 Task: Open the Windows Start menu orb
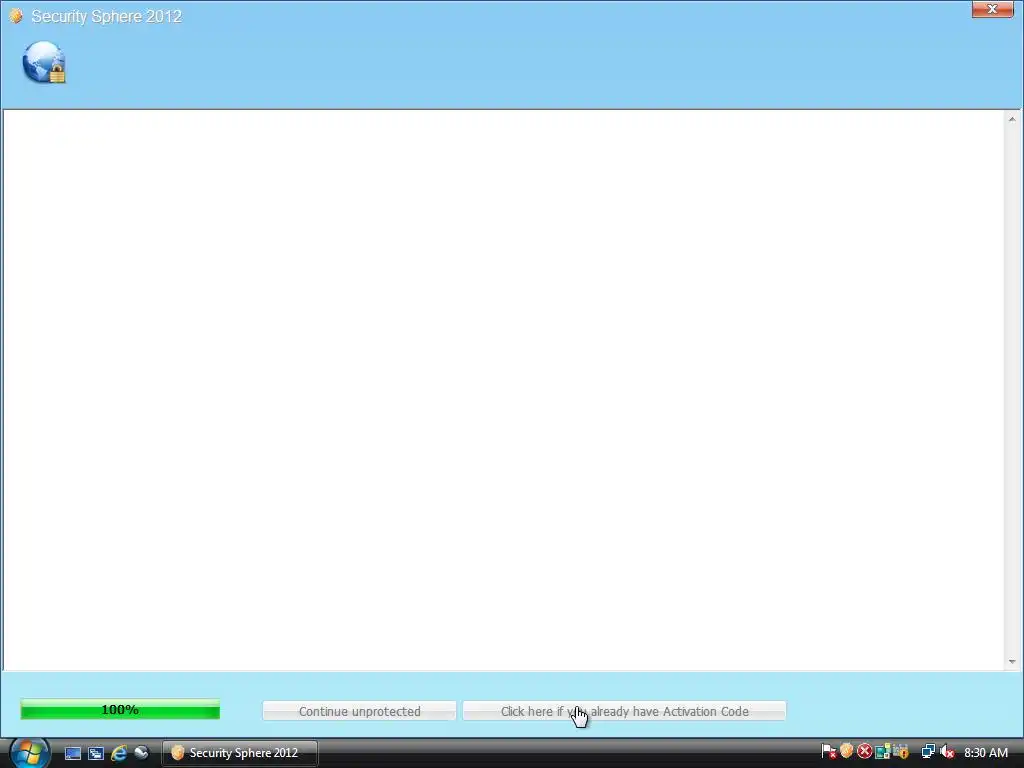coord(29,753)
